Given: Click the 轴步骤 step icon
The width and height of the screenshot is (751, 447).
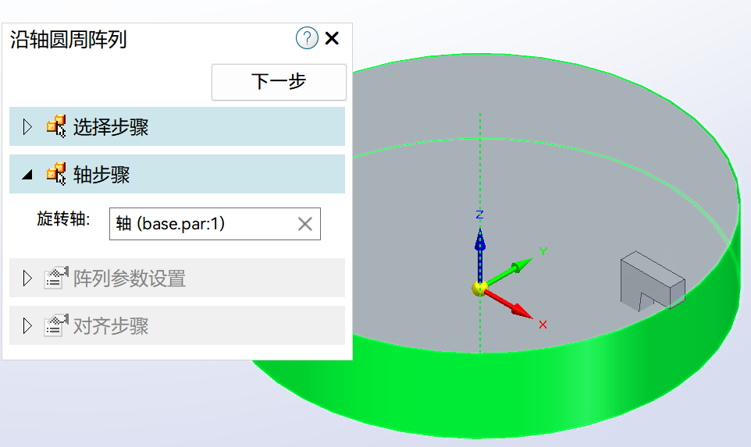Looking at the screenshot, I should coord(56,174).
